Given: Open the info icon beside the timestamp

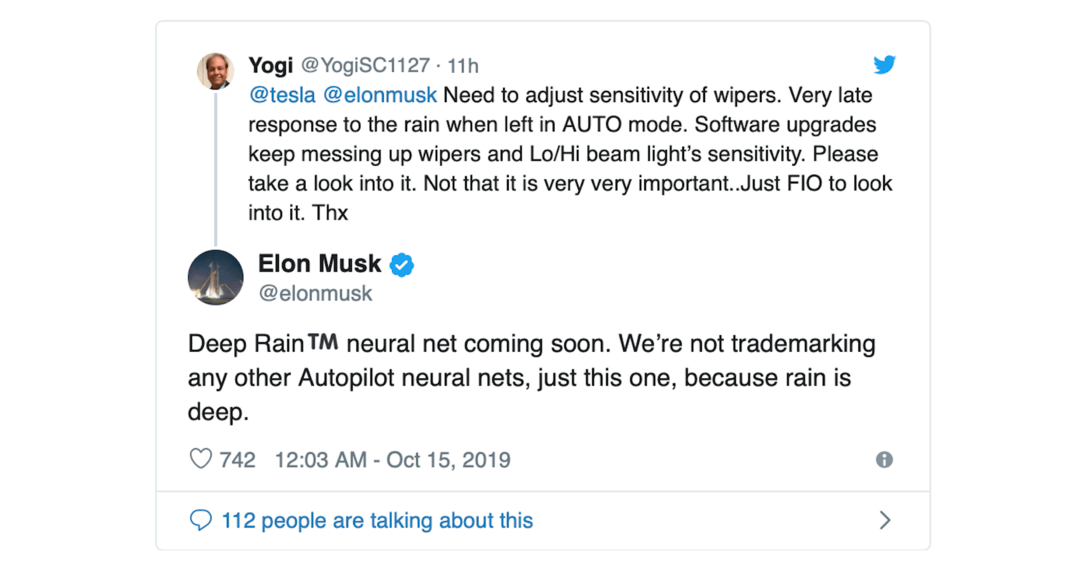Looking at the screenshot, I should point(884,460).
